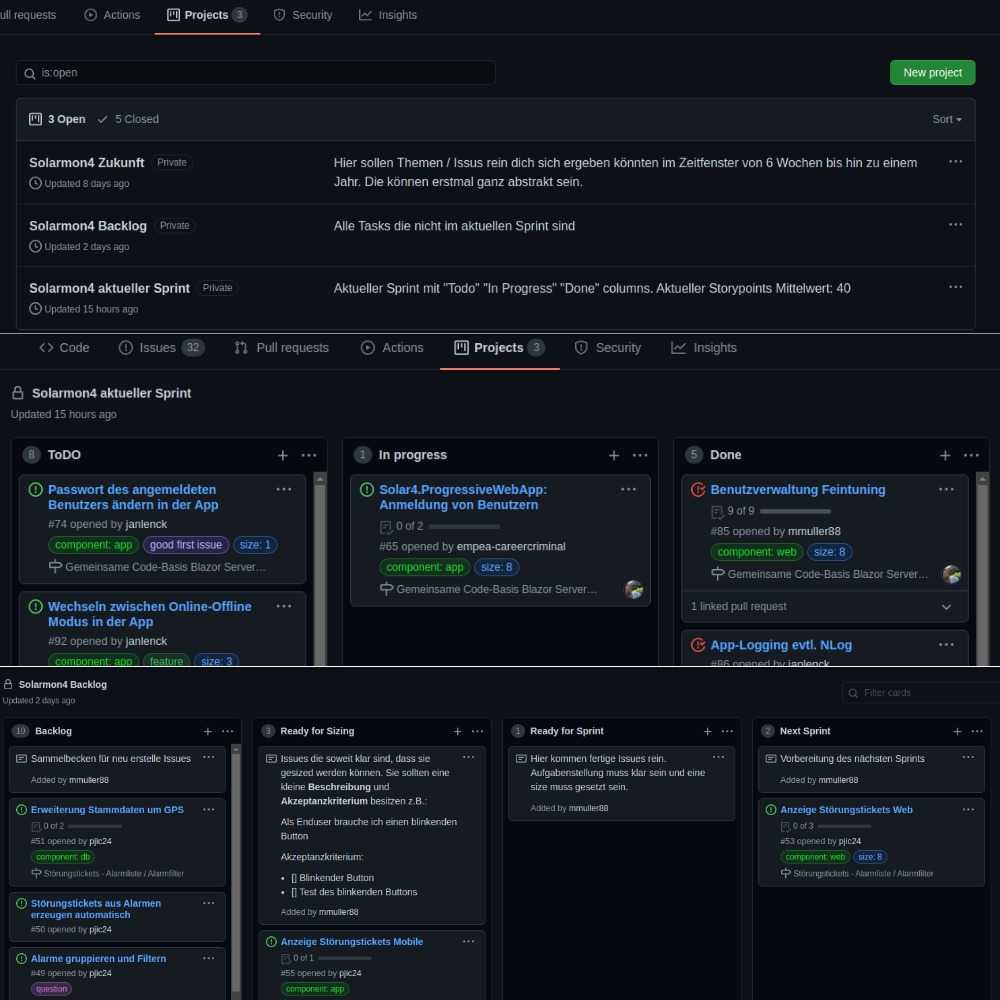Click the add item plus on the Next Sprint column
The height and width of the screenshot is (1000, 1000).
957,731
